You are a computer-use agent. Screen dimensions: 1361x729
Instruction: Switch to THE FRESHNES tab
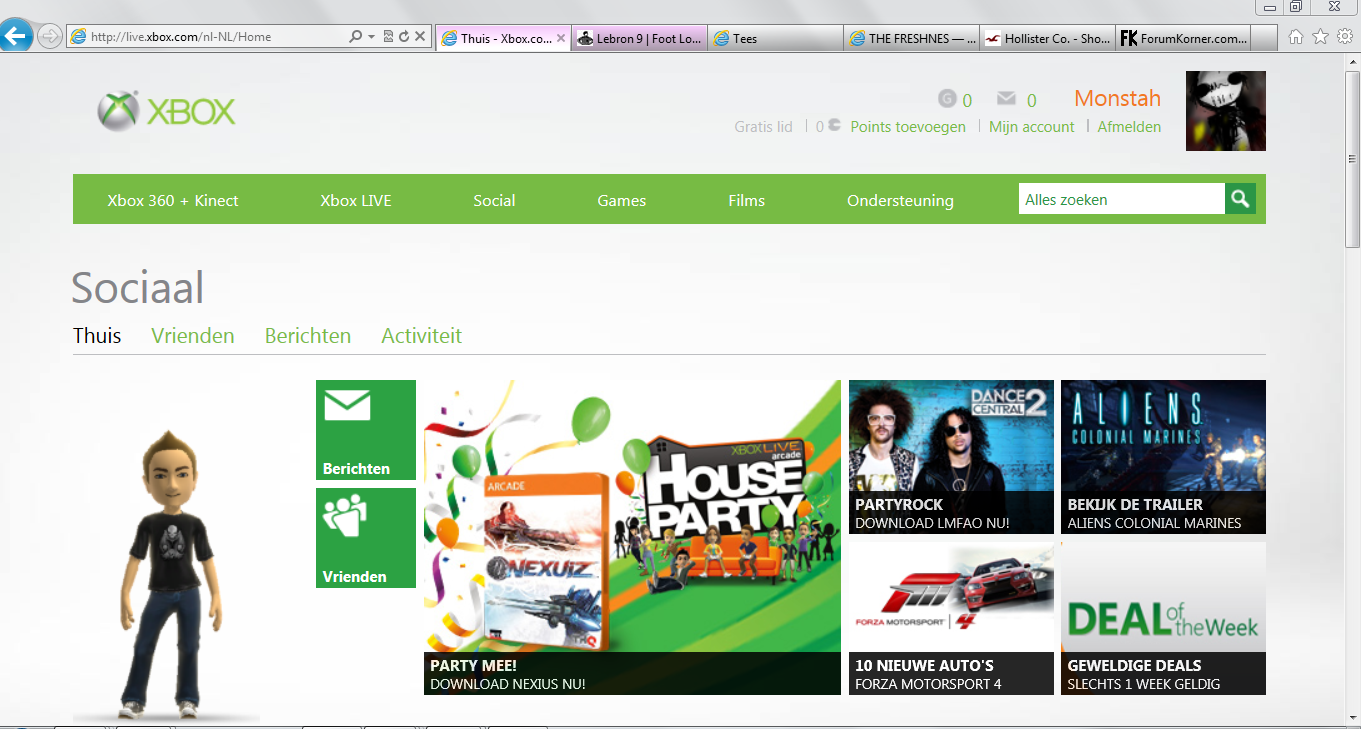[x=912, y=38]
